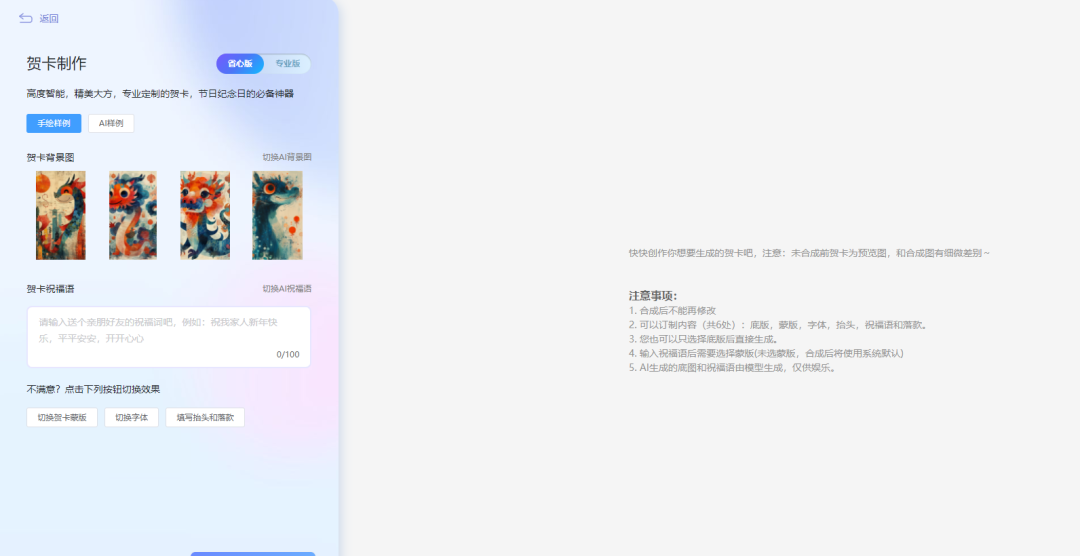Choose the third dragon background with horns
Viewport: 1080px width, 556px height.
(x=205, y=216)
